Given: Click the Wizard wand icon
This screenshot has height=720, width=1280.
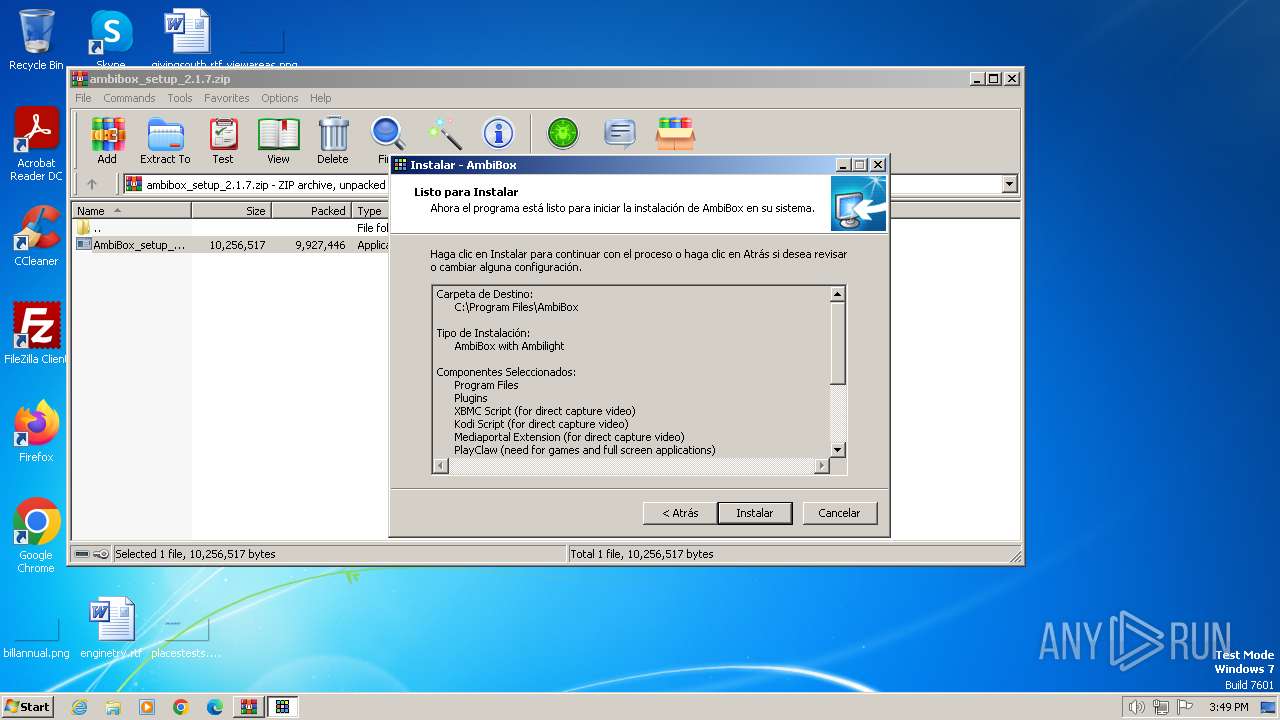Looking at the screenshot, I should [x=444, y=134].
